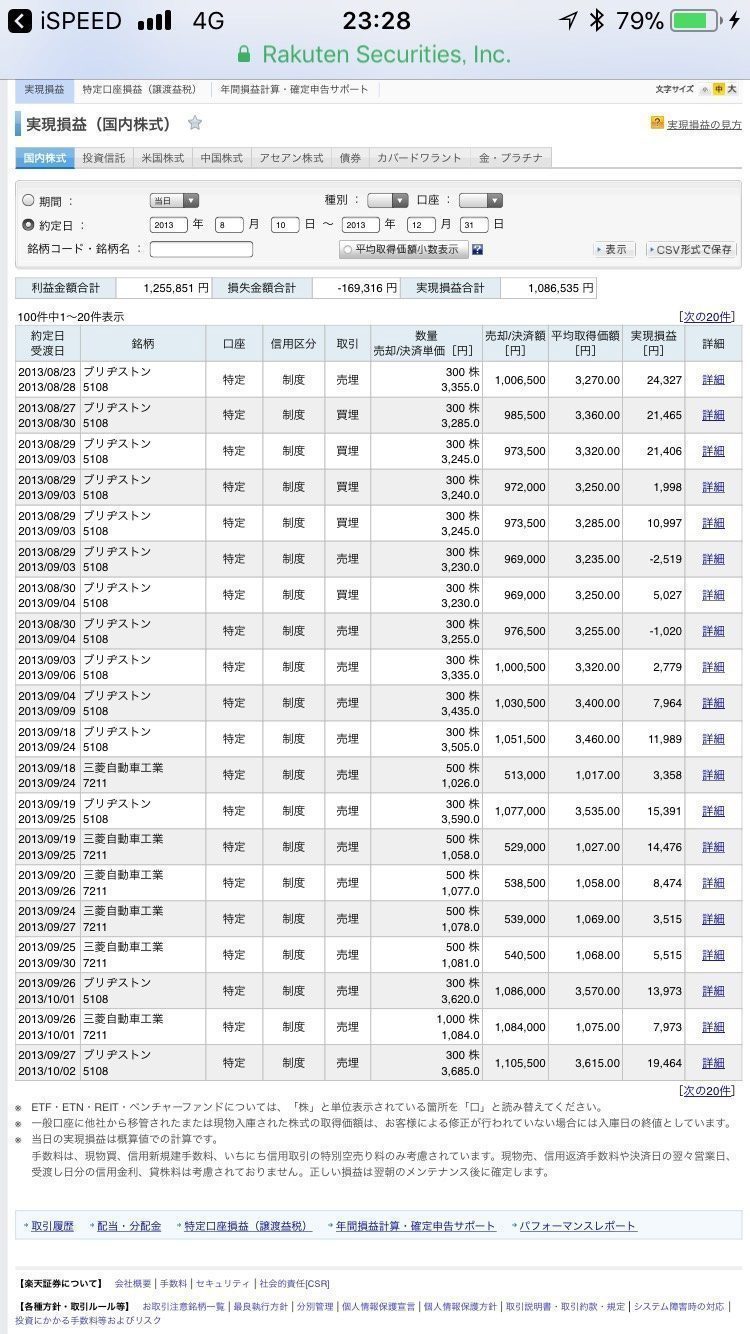Open 詳細 for the row with -1,020 loss
The height and width of the screenshot is (1334, 750).
pos(713,631)
